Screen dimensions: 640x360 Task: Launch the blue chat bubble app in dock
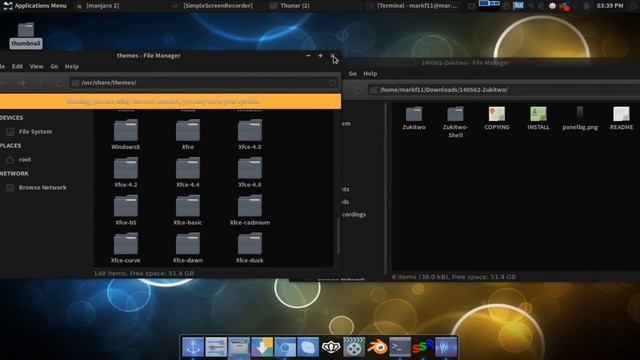[x=308, y=347]
